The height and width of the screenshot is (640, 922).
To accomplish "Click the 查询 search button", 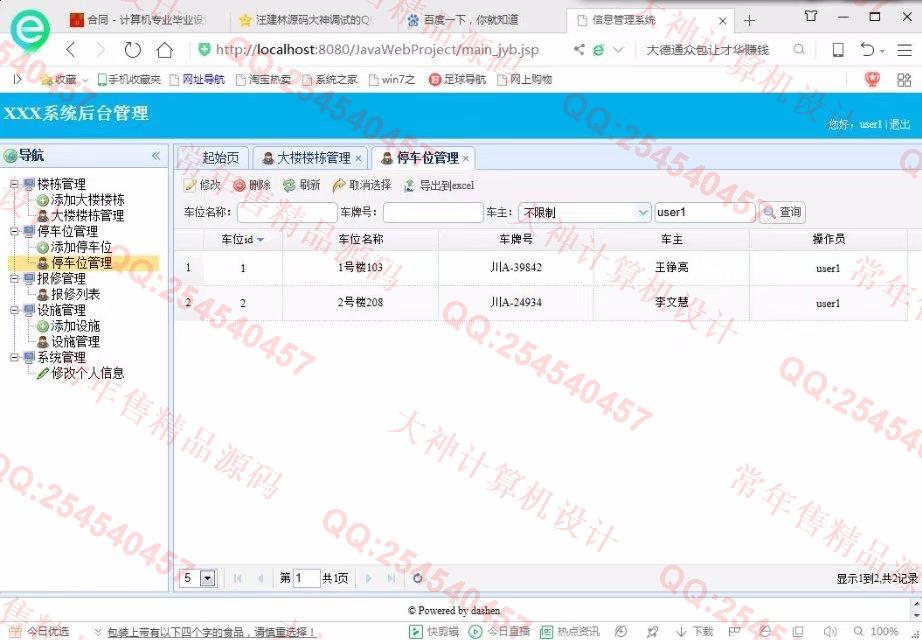I will (782, 212).
